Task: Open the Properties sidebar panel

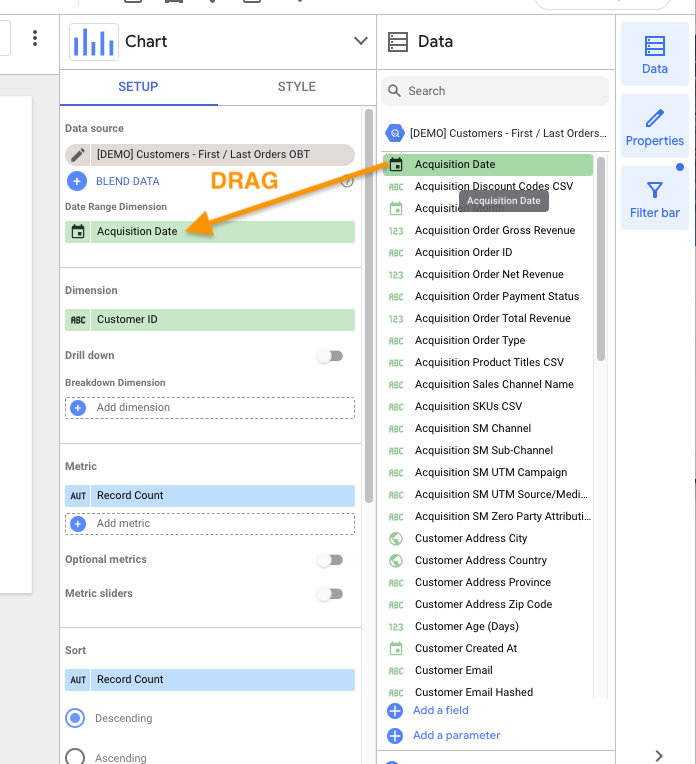Action: (x=655, y=126)
